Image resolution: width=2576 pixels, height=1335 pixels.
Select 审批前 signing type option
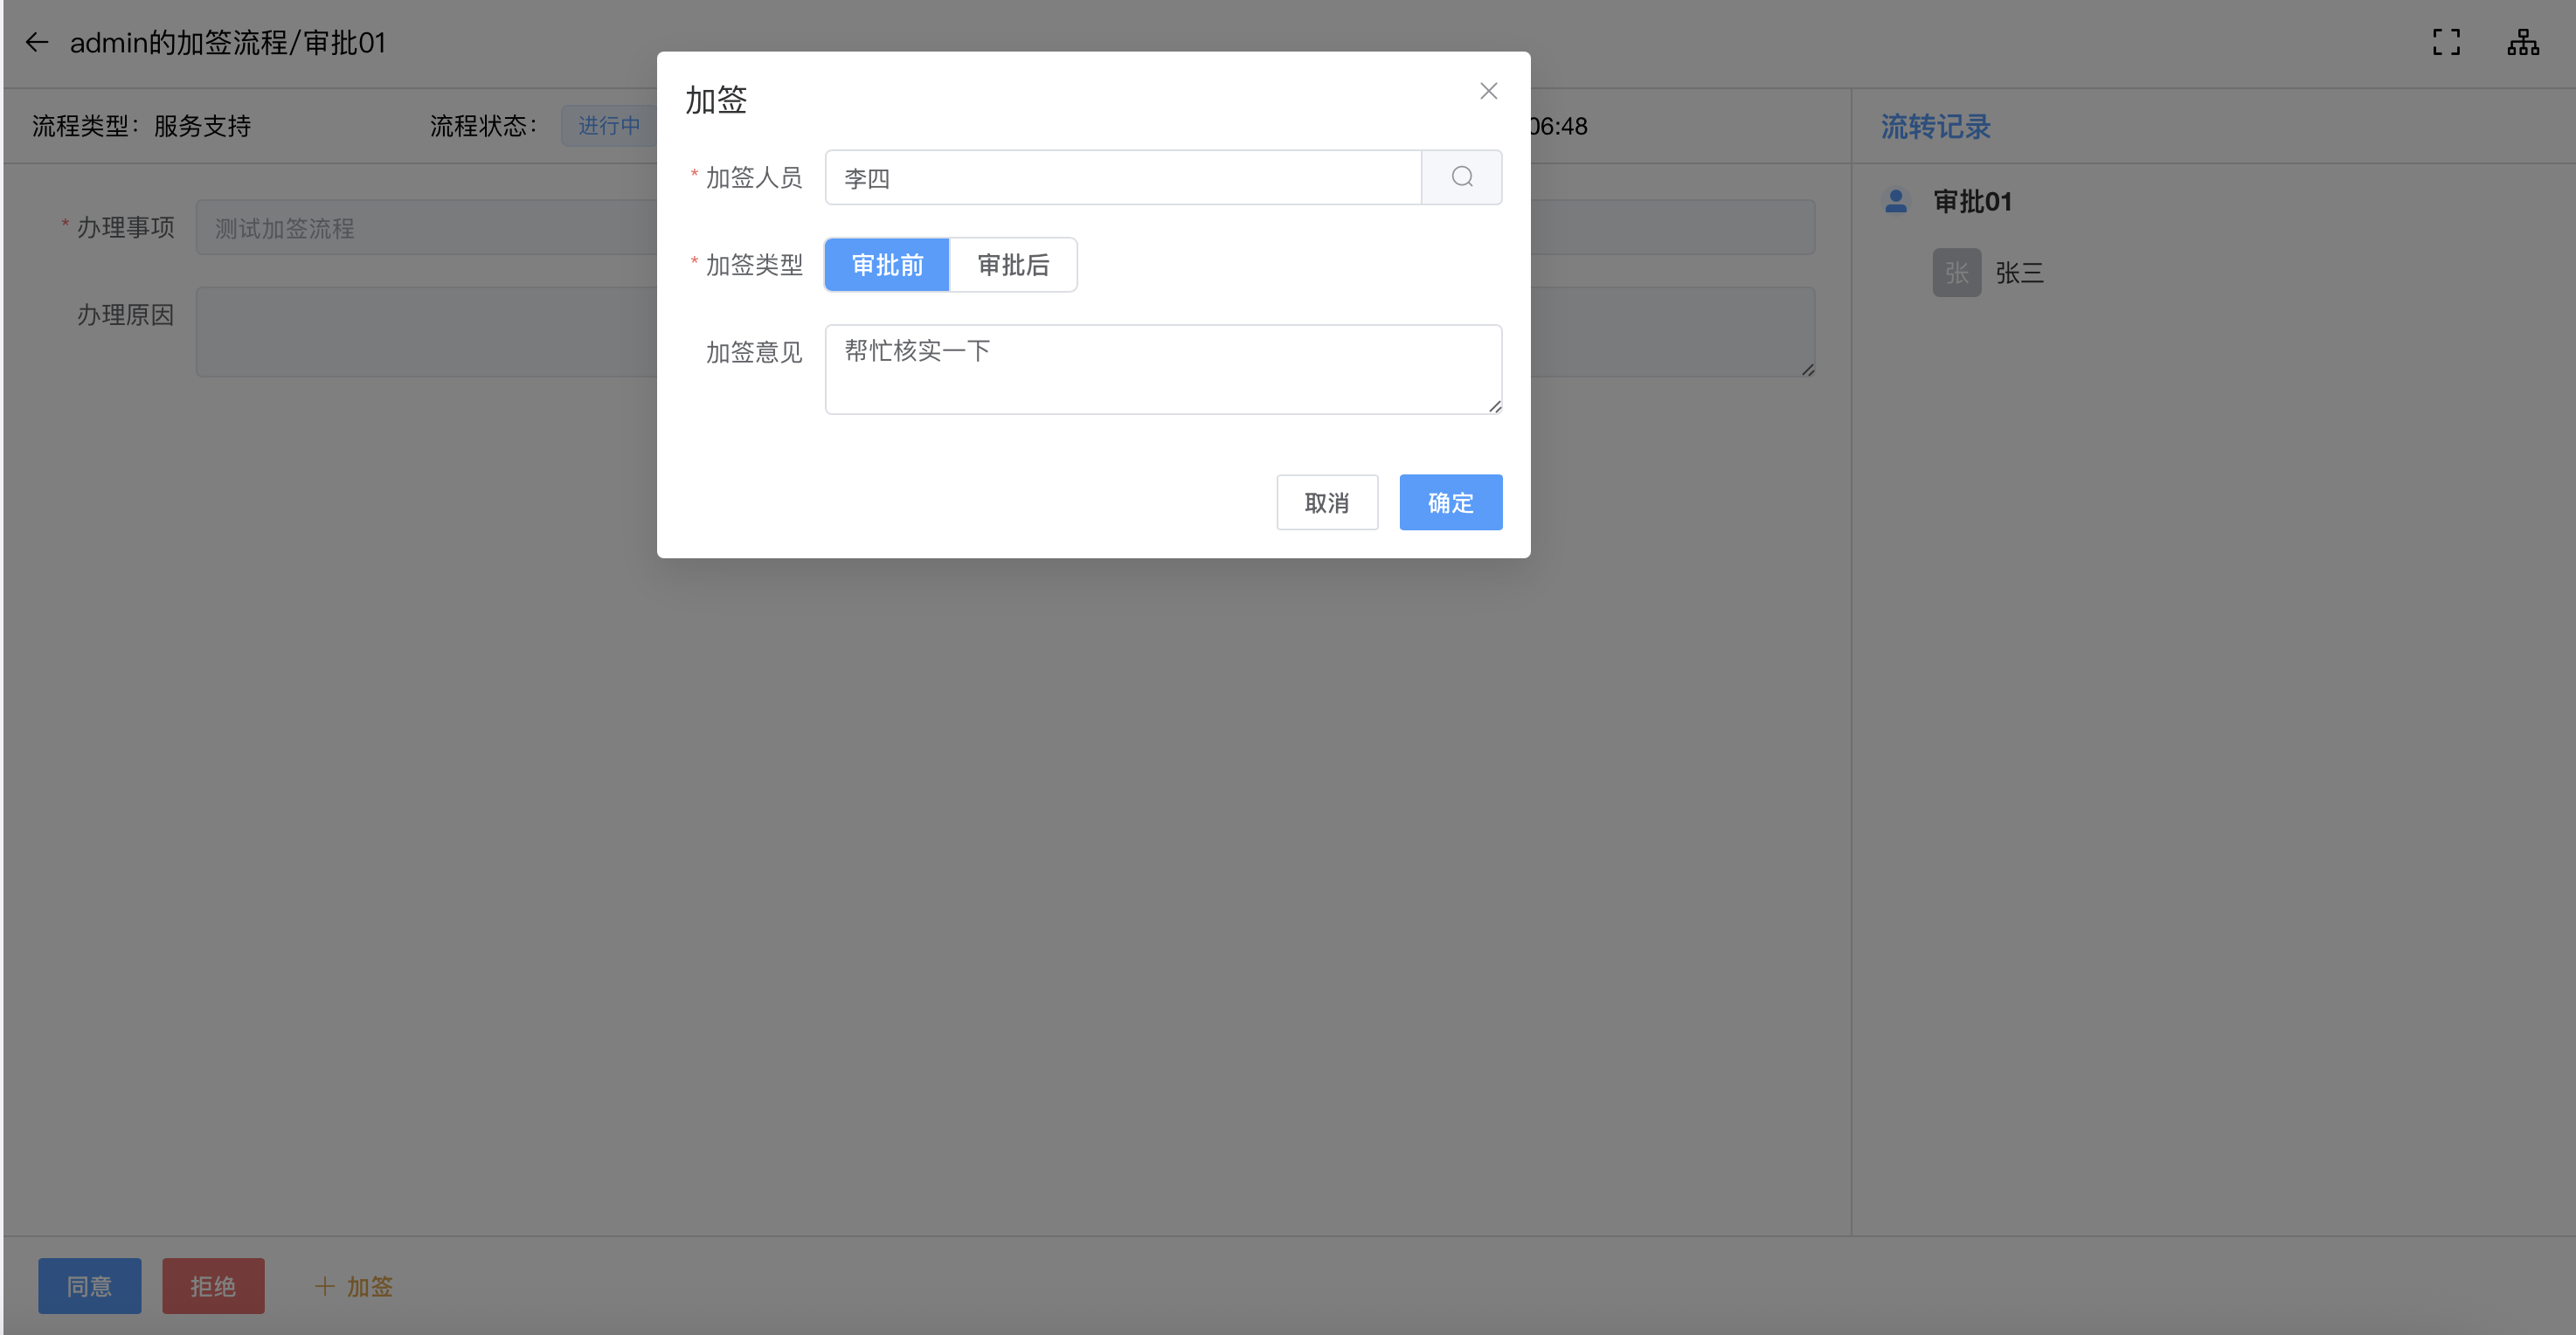tap(887, 265)
